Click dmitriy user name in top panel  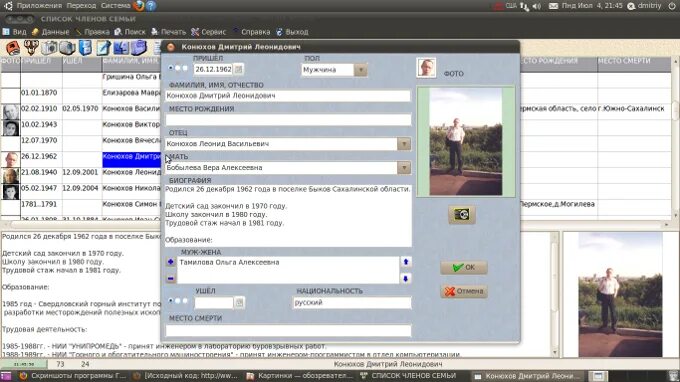(649, 6)
